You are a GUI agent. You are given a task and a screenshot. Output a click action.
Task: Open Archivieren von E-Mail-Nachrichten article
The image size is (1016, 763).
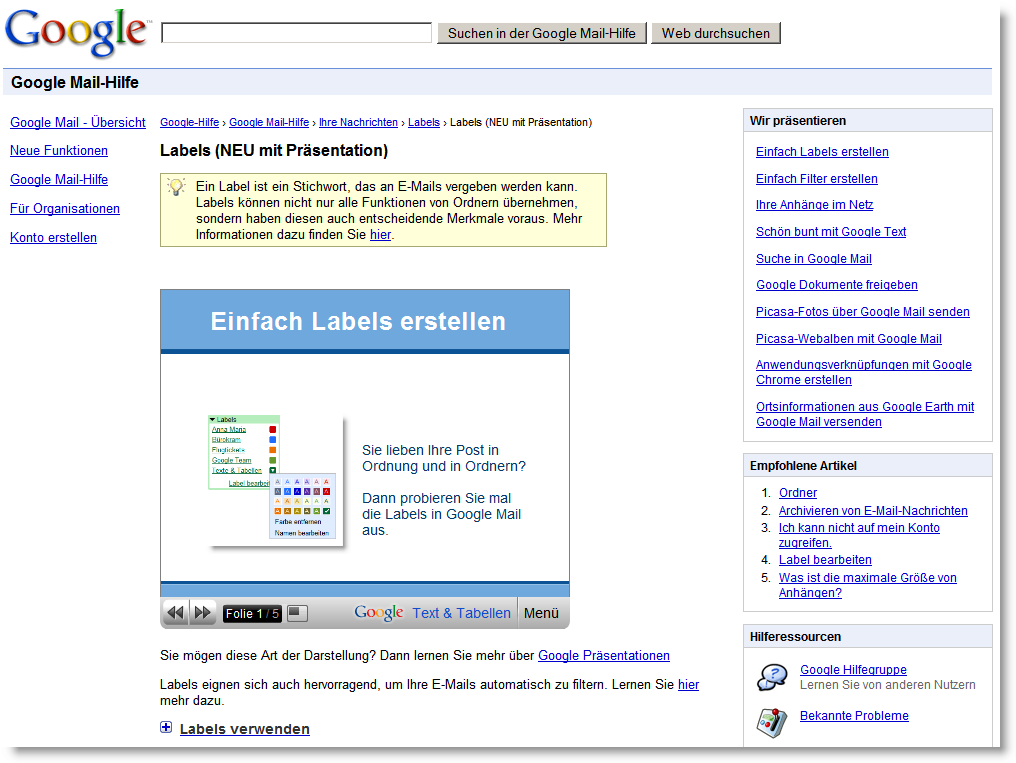pos(873,511)
